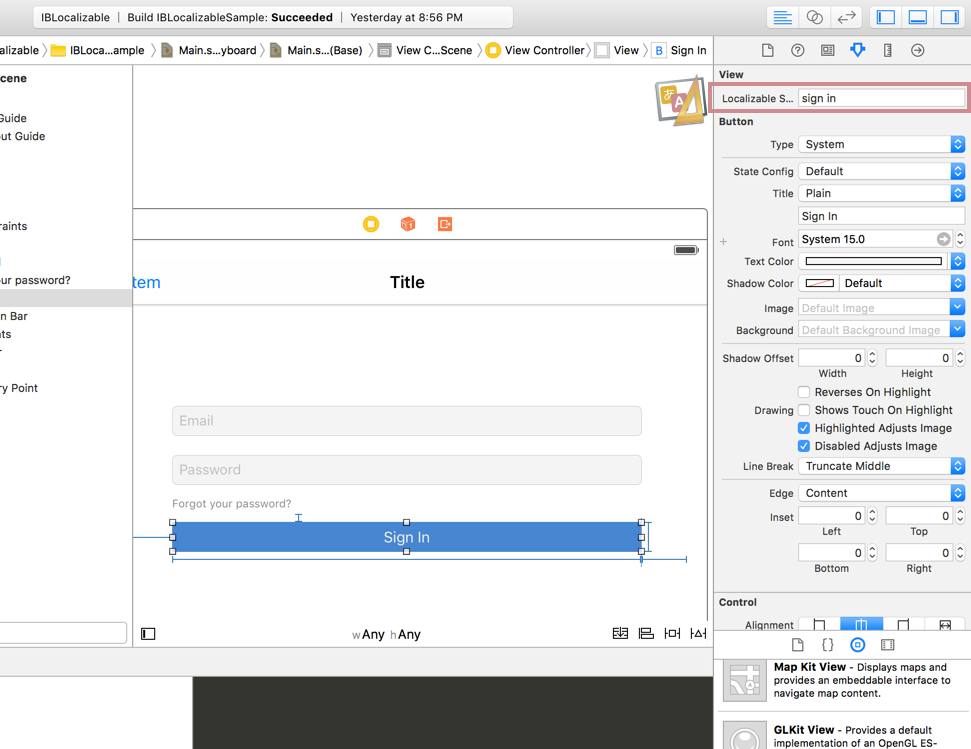The width and height of the screenshot is (971, 749).
Task: Open the File inspector tab
Action: (x=767, y=50)
